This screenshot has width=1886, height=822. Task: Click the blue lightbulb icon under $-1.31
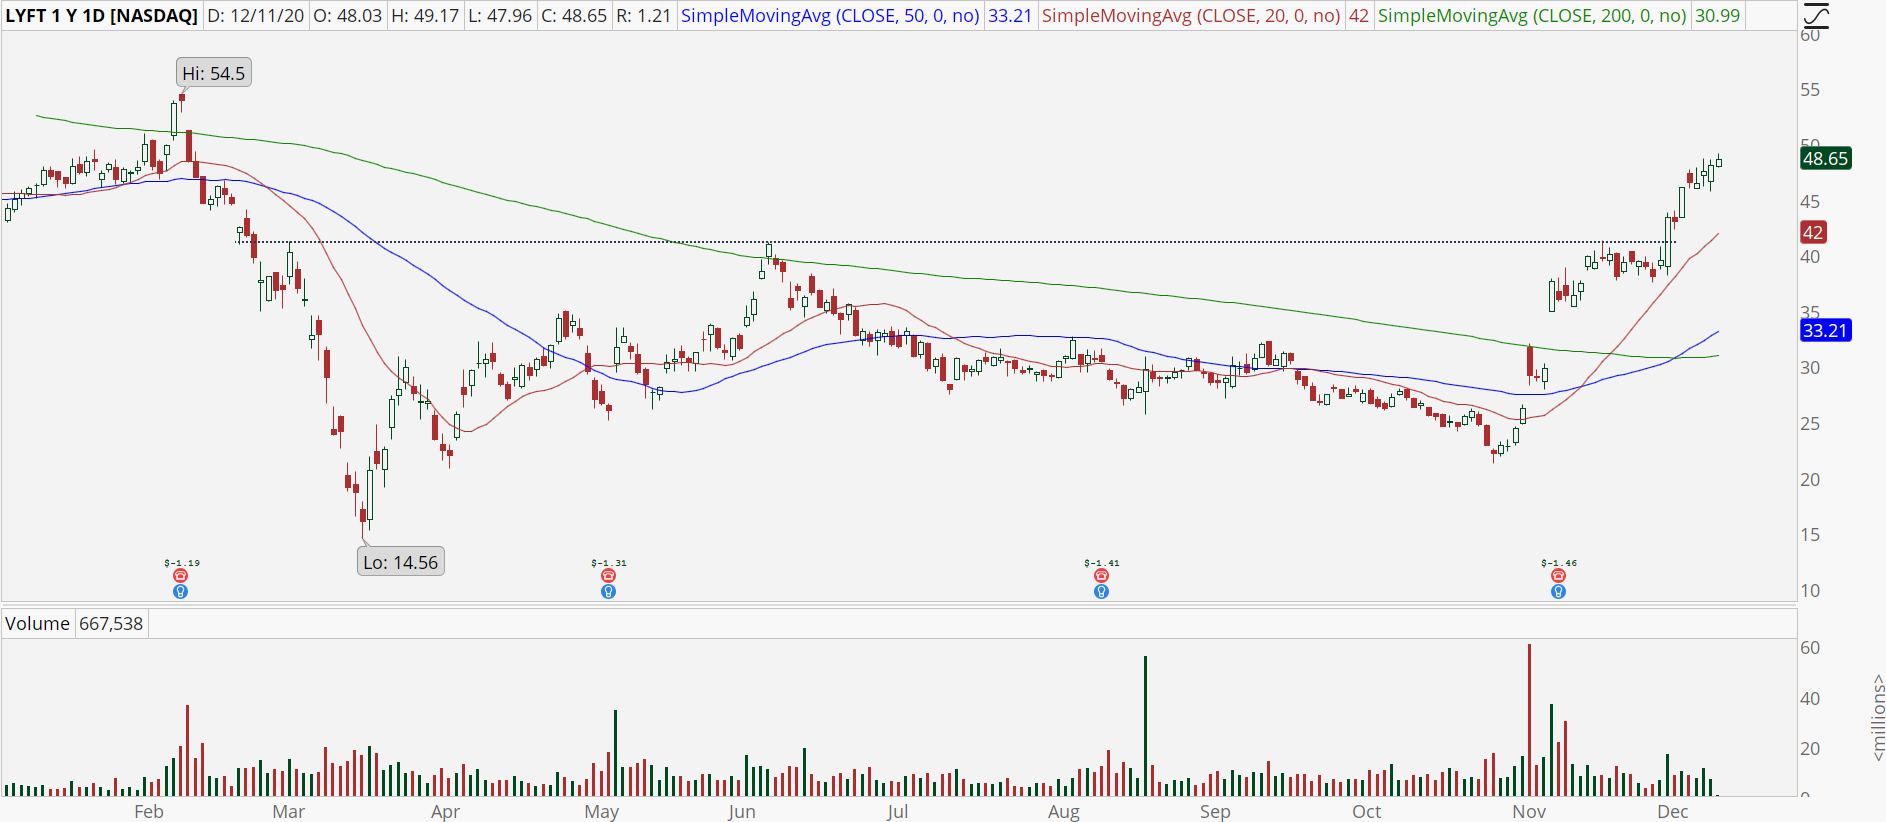(x=608, y=592)
